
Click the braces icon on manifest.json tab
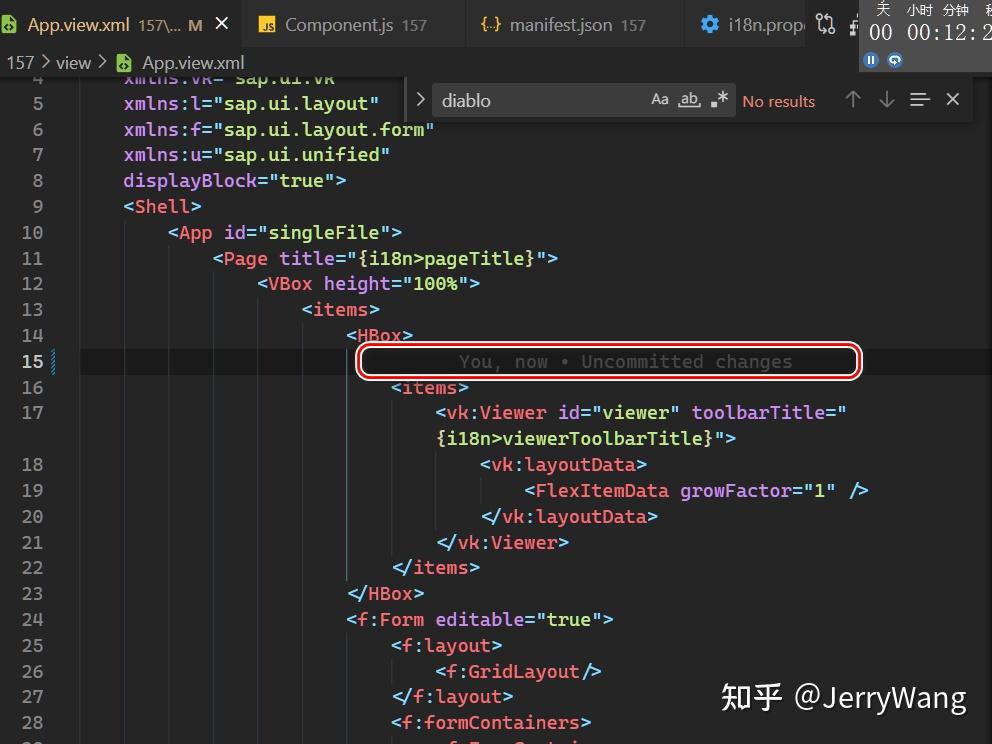491,25
